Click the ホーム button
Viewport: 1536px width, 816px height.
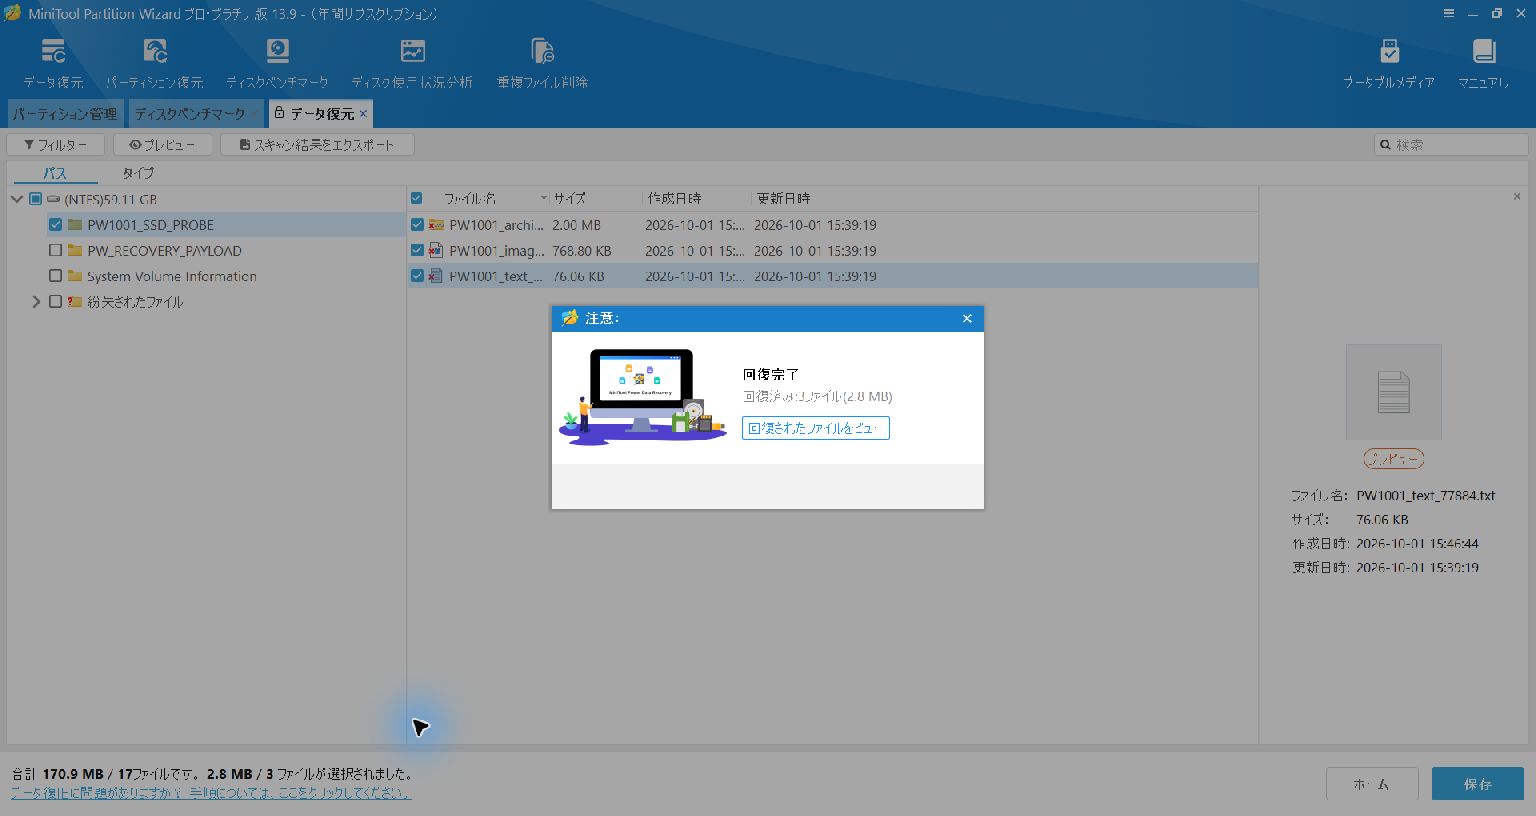point(1371,784)
